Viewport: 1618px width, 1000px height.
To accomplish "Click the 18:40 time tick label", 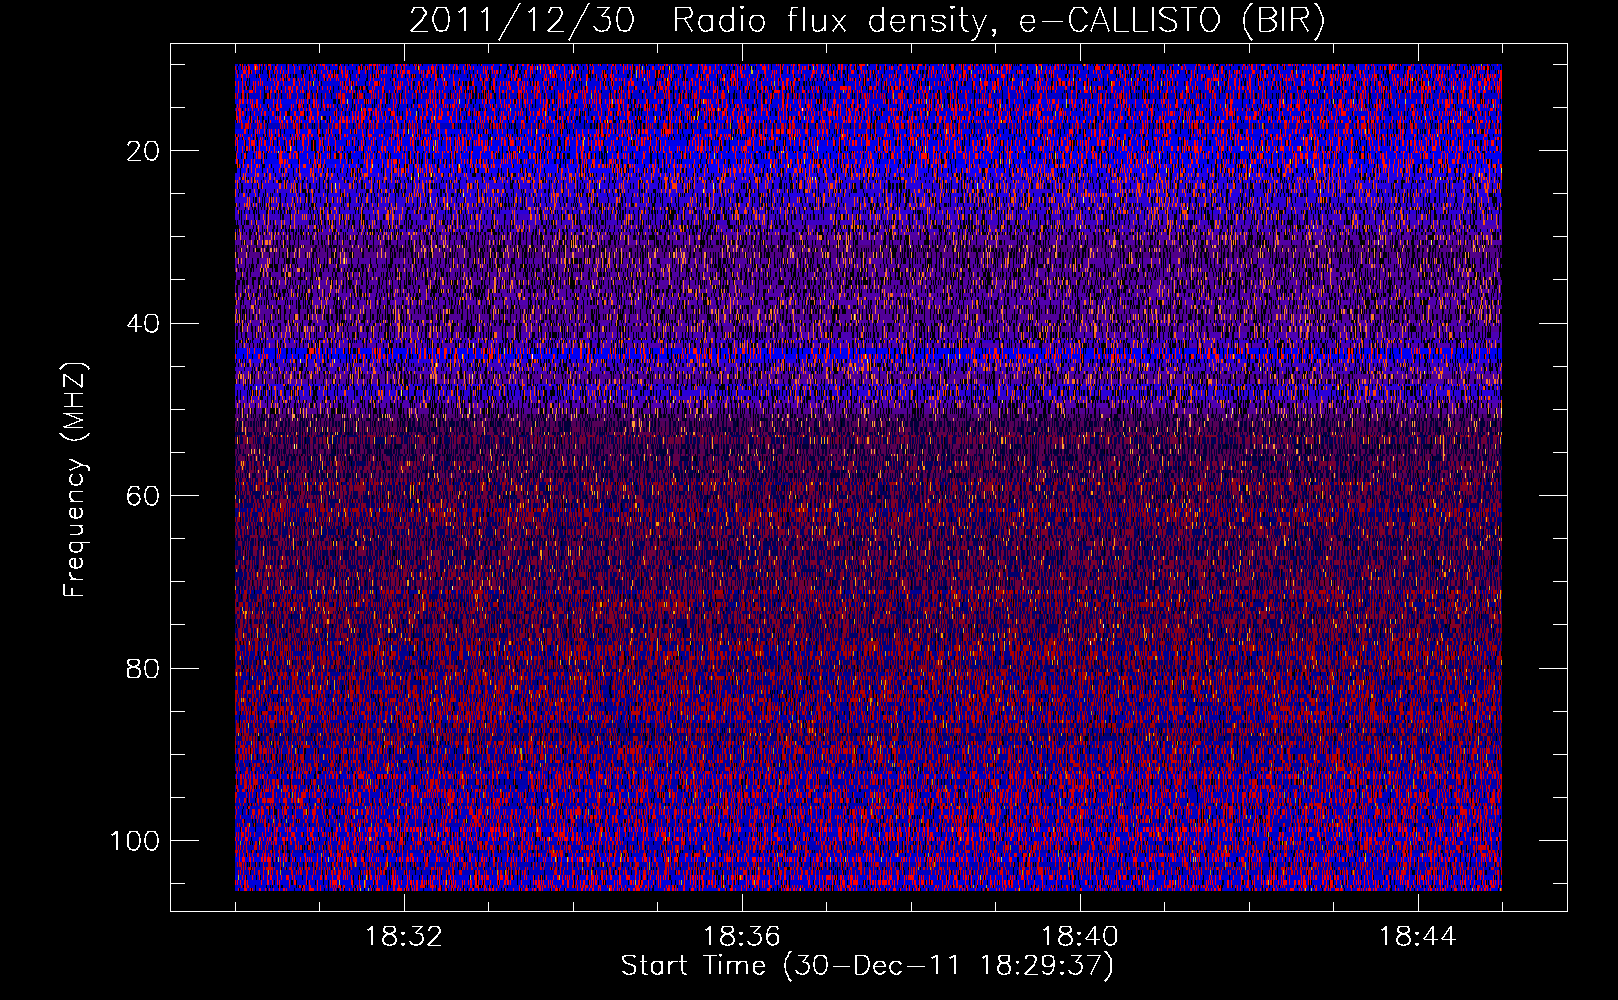I will (1080, 937).
